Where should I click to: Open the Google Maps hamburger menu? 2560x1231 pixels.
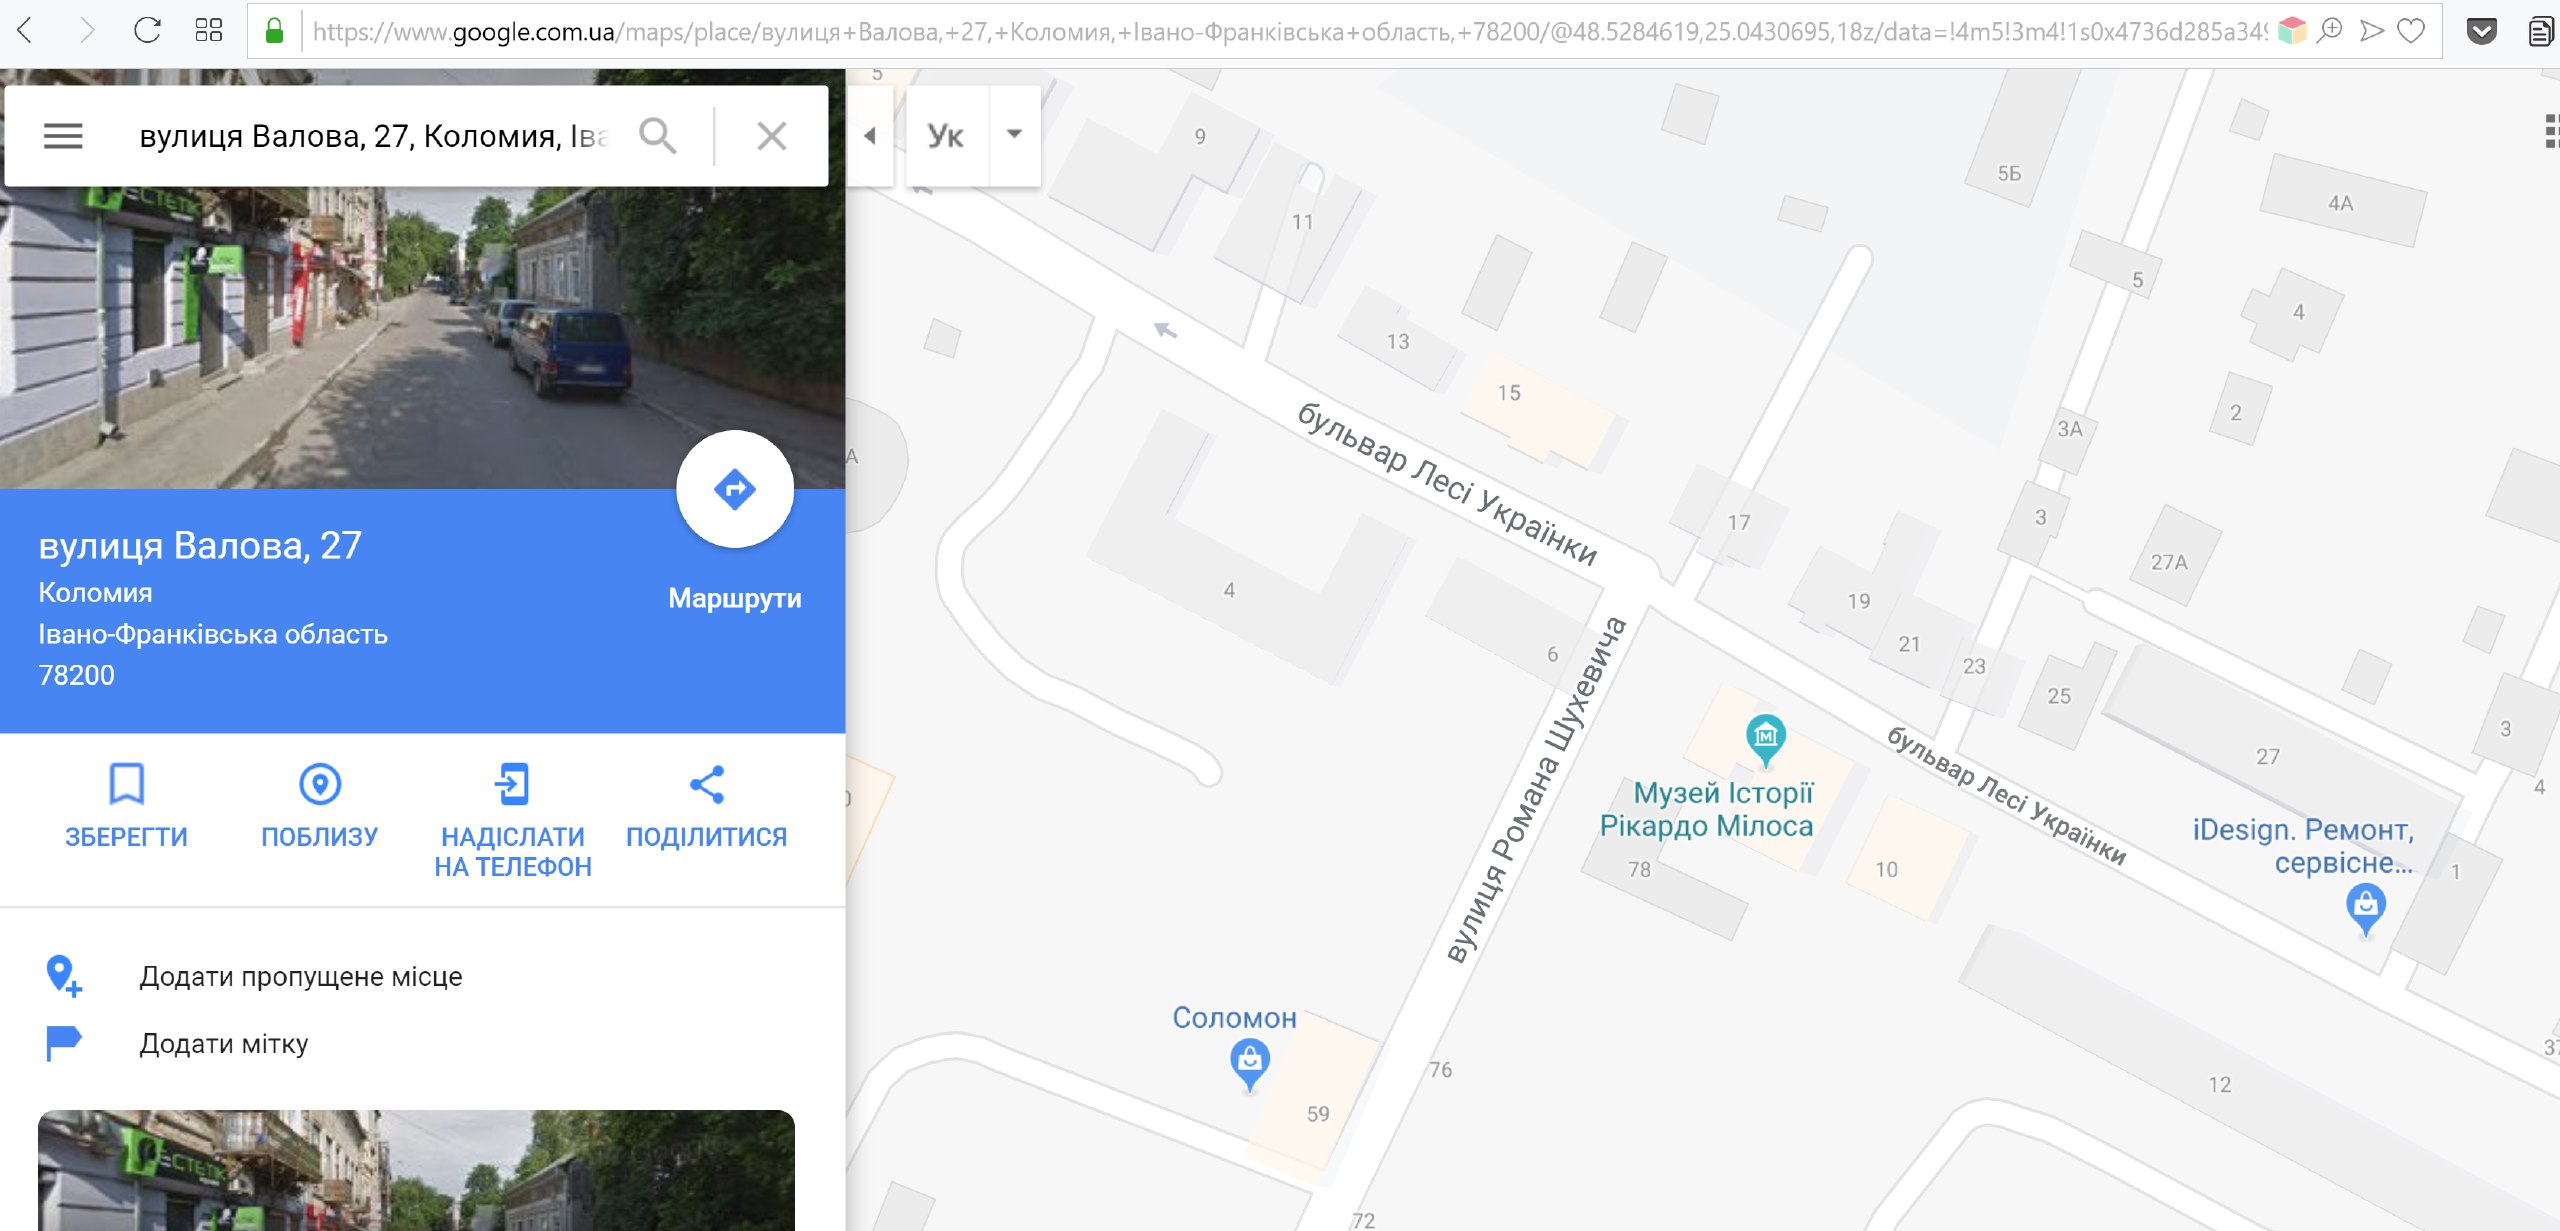click(63, 136)
